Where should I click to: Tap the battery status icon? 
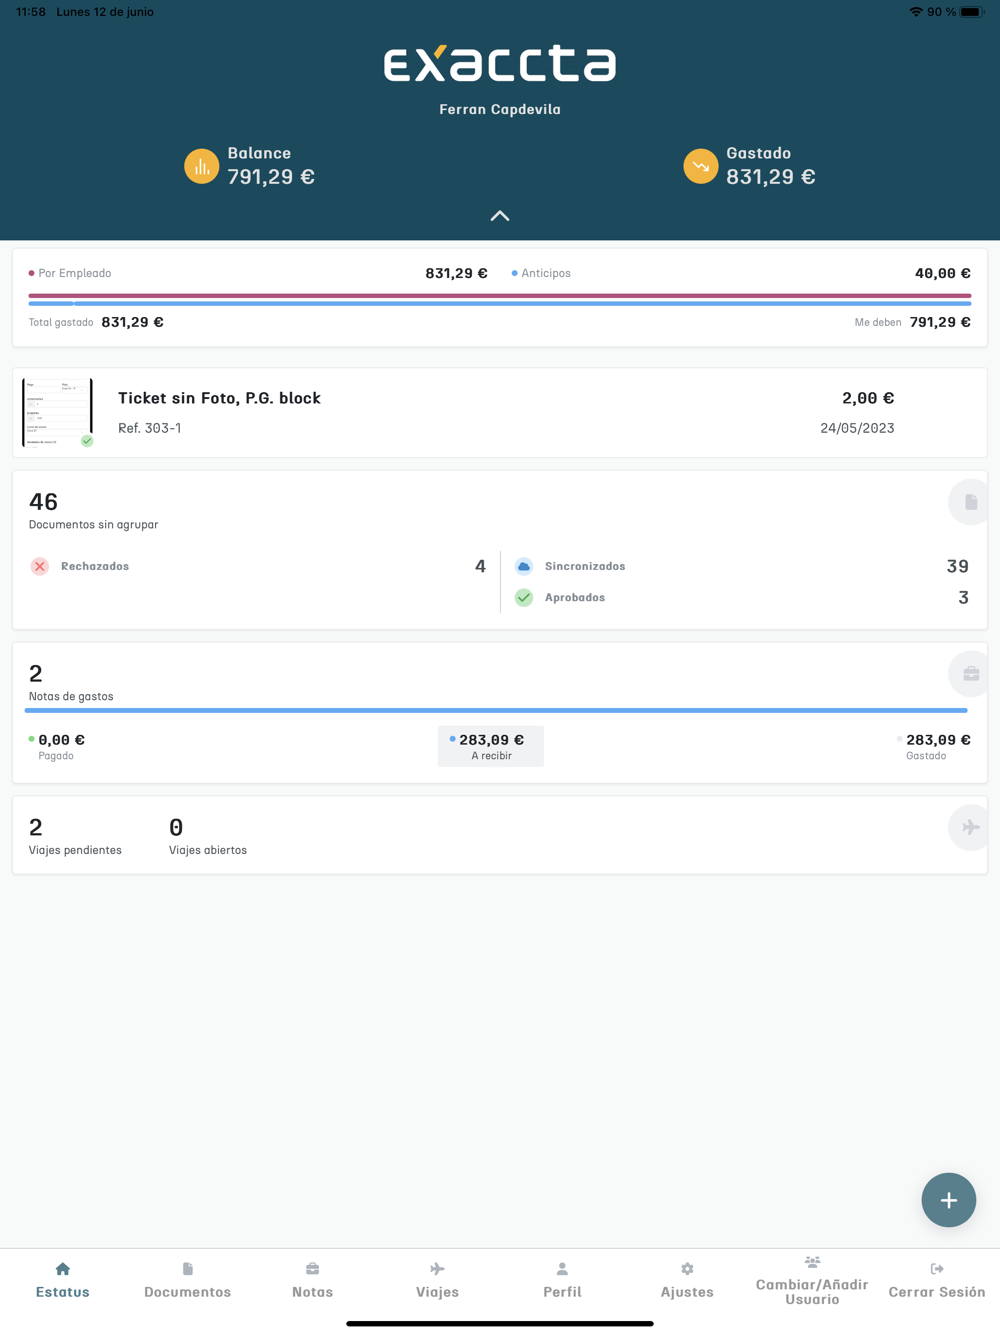coord(972,12)
